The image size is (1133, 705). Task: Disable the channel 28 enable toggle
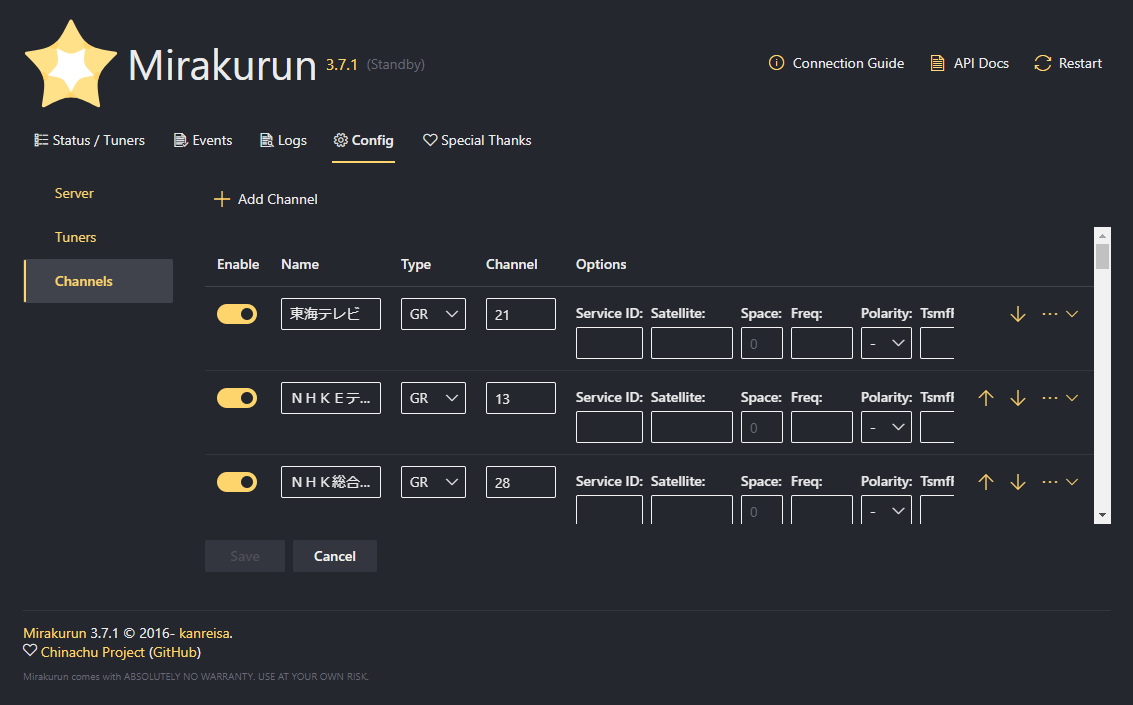pyautogui.click(x=237, y=482)
